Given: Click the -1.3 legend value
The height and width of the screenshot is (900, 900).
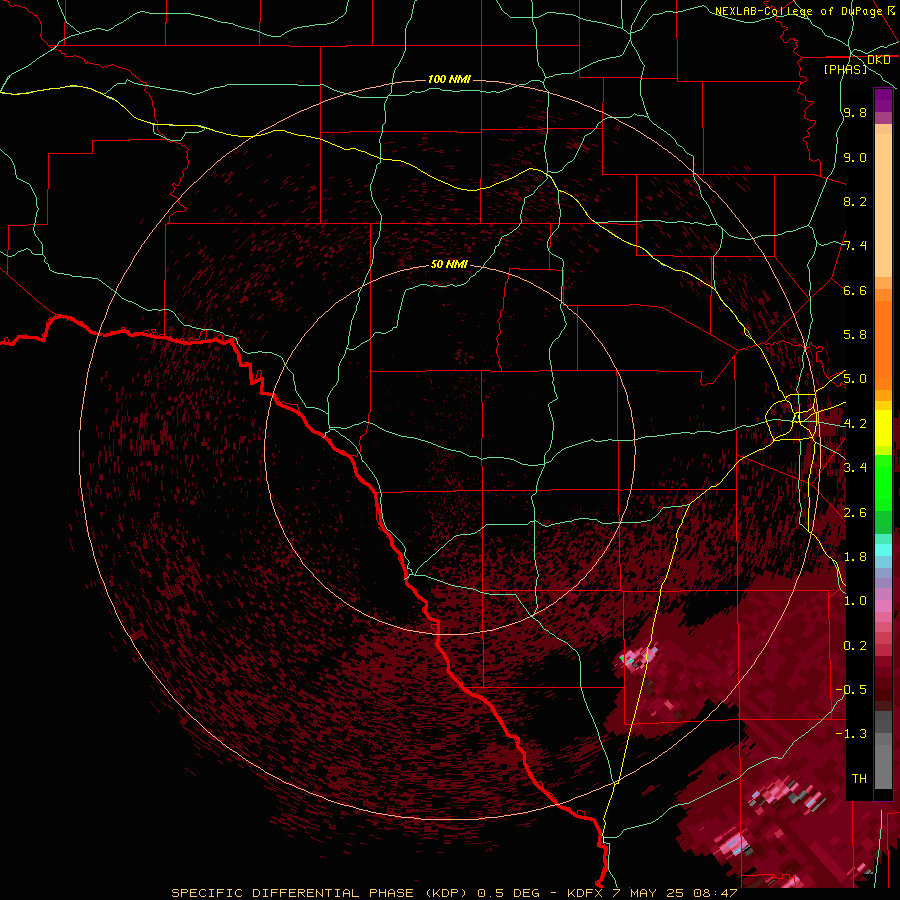Looking at the screenshot, I should 851,734.
